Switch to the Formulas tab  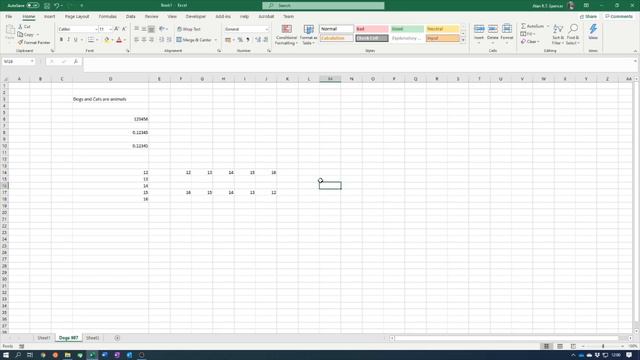click(x=108, y=16)
